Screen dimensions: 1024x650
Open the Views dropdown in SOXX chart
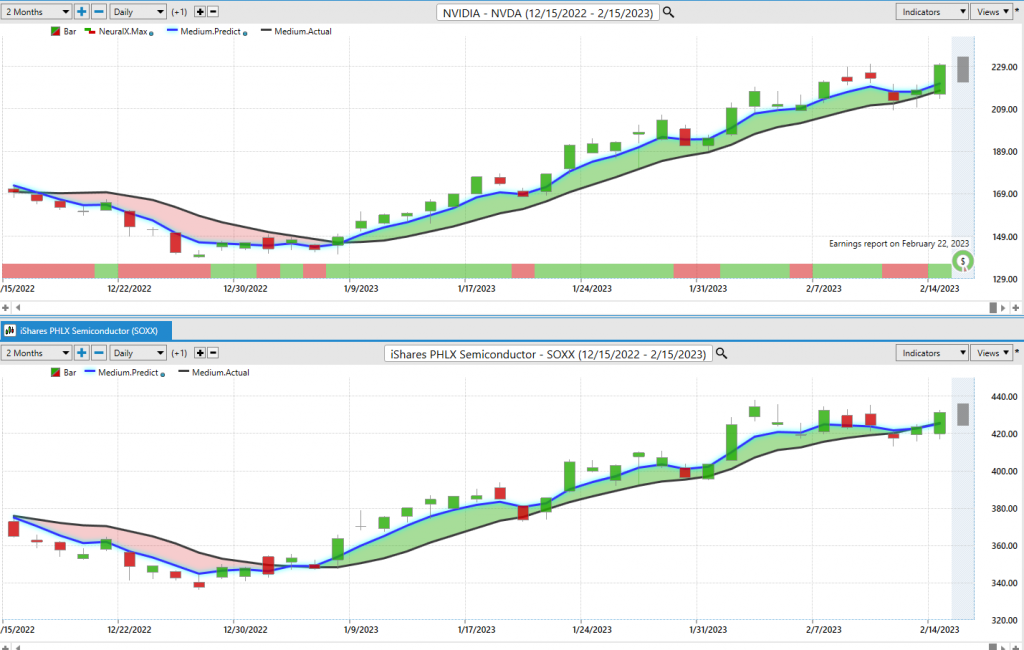coord(993,353)
